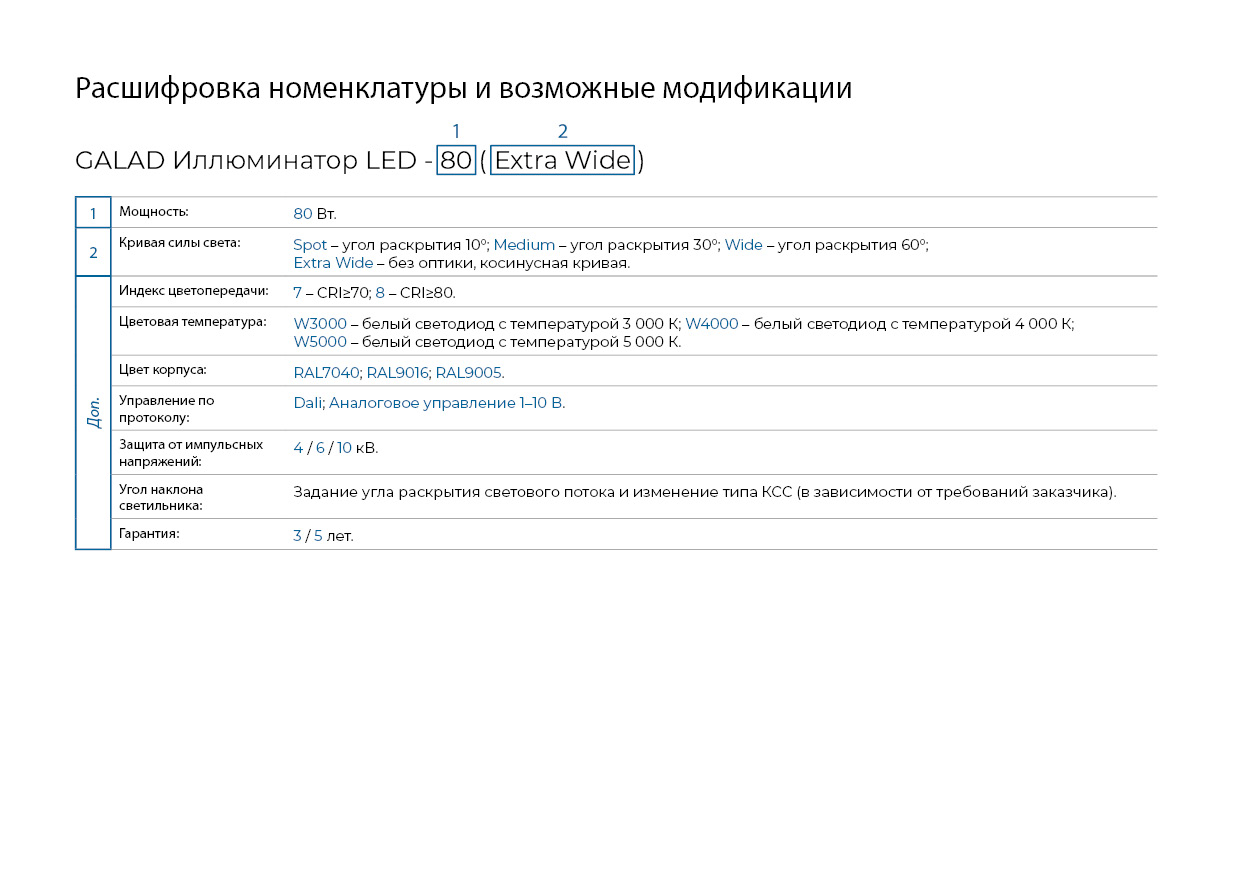1240x886 pixels.
Task: Click the RAL9005 housing color code
Action: (469, 373)
